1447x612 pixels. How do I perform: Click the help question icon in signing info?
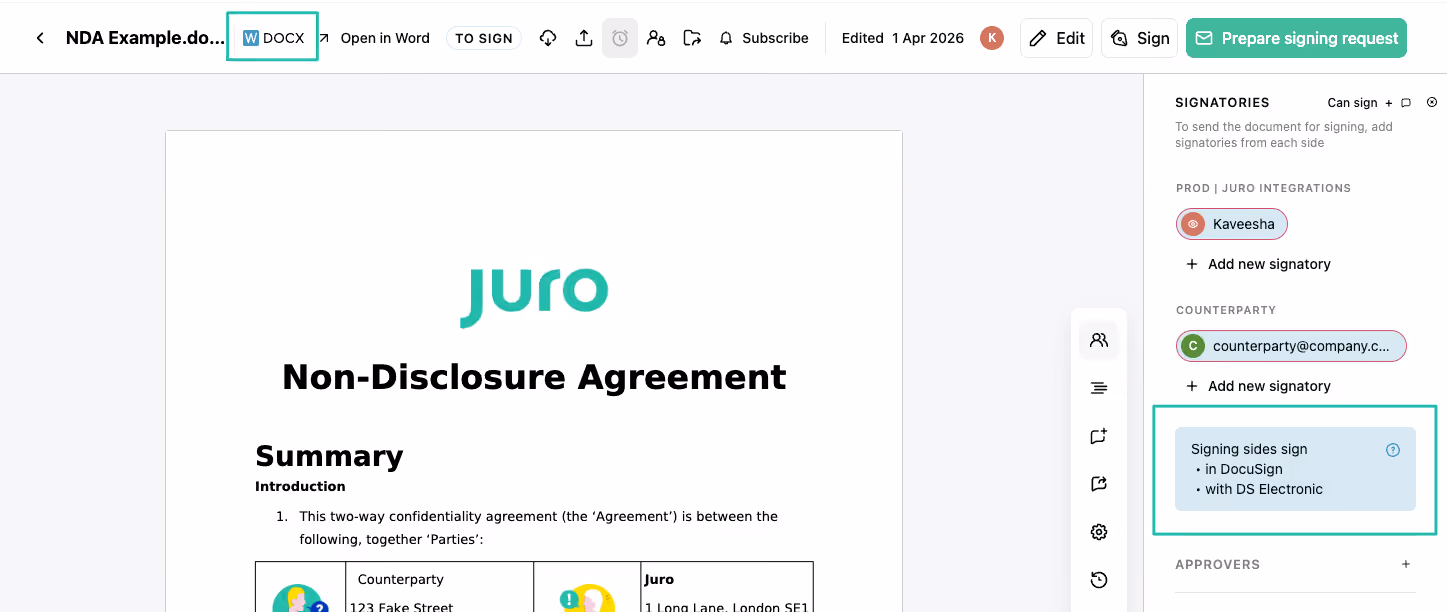(1393, 450)
